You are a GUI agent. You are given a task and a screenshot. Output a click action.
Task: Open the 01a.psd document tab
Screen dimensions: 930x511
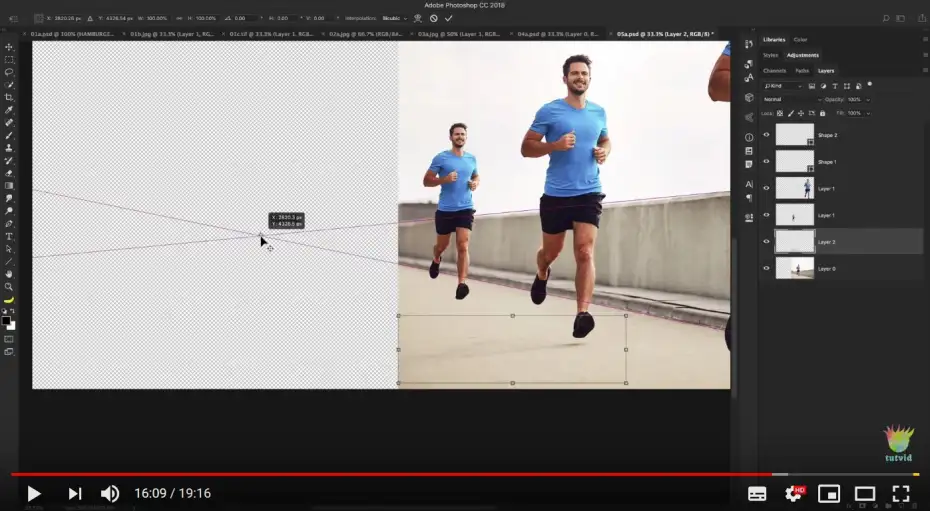click(72, 34)
